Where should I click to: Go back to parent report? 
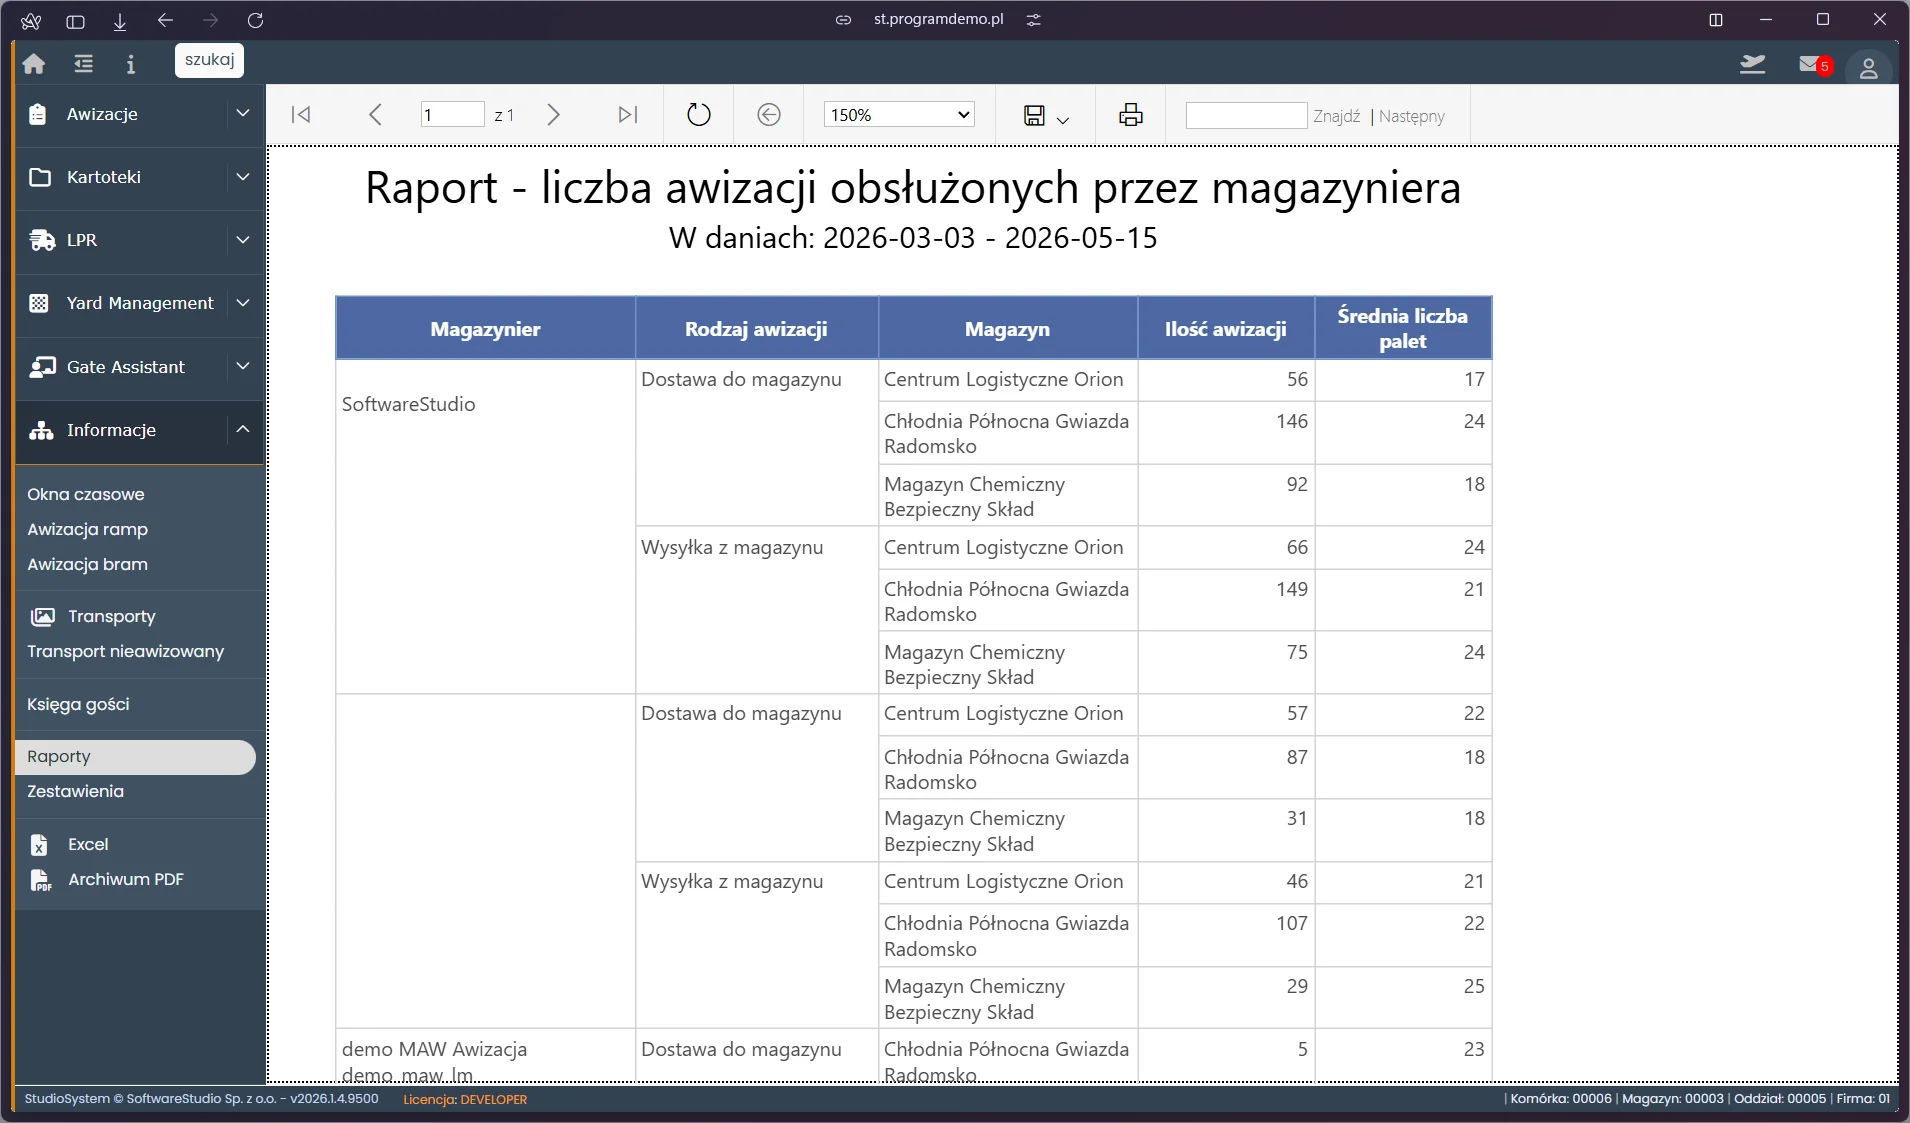point(769,115)
